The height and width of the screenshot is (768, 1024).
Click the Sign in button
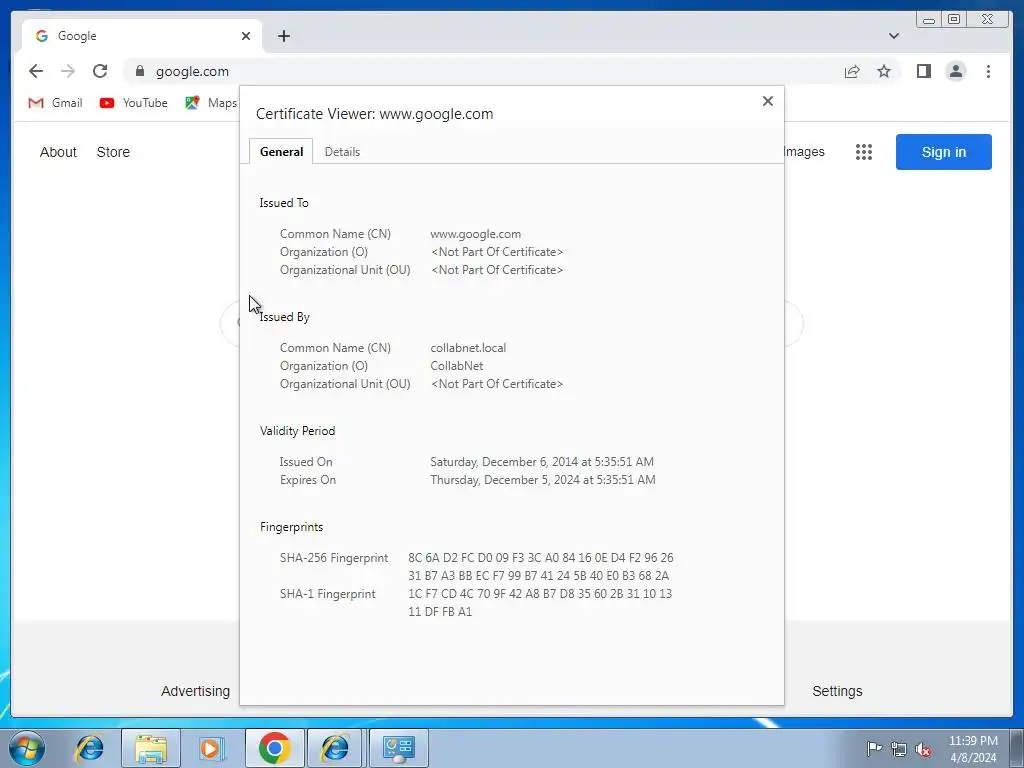(944, 152)
